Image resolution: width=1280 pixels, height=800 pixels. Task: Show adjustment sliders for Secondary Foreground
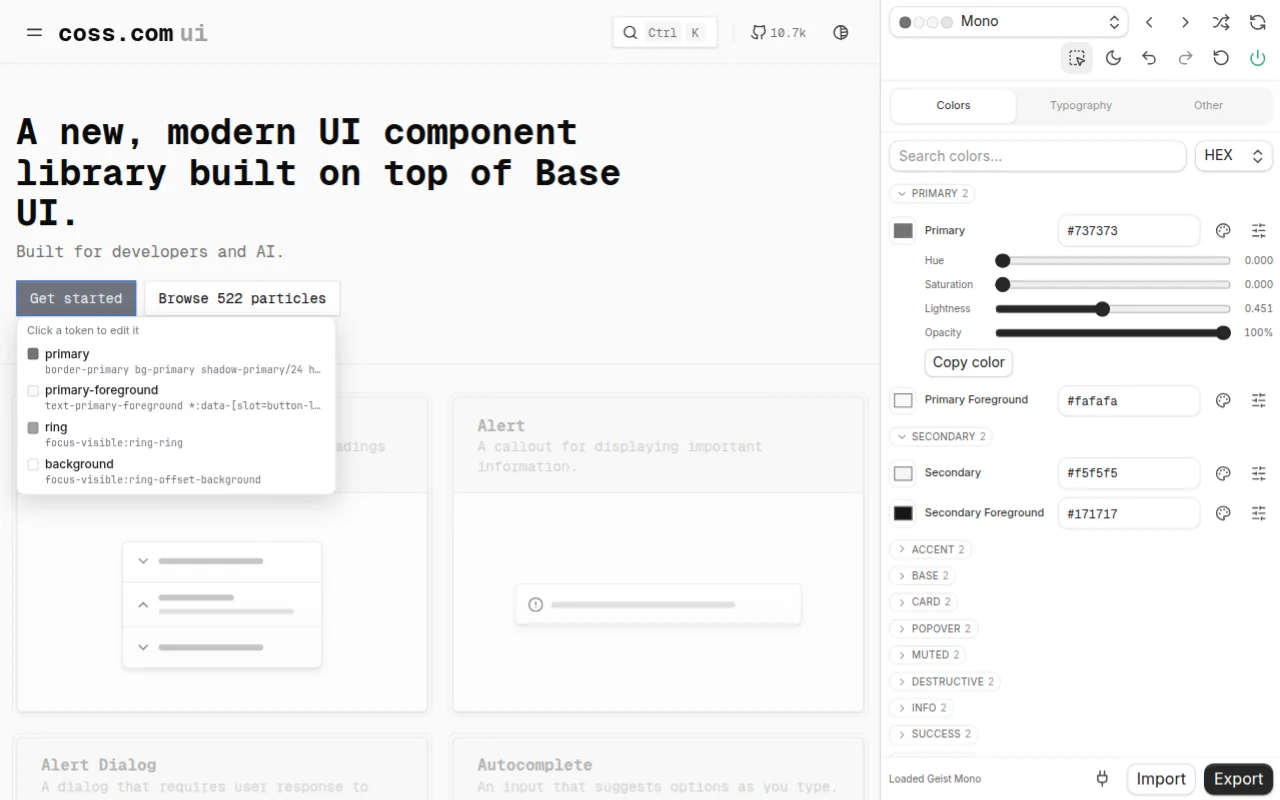point(1259,514)
